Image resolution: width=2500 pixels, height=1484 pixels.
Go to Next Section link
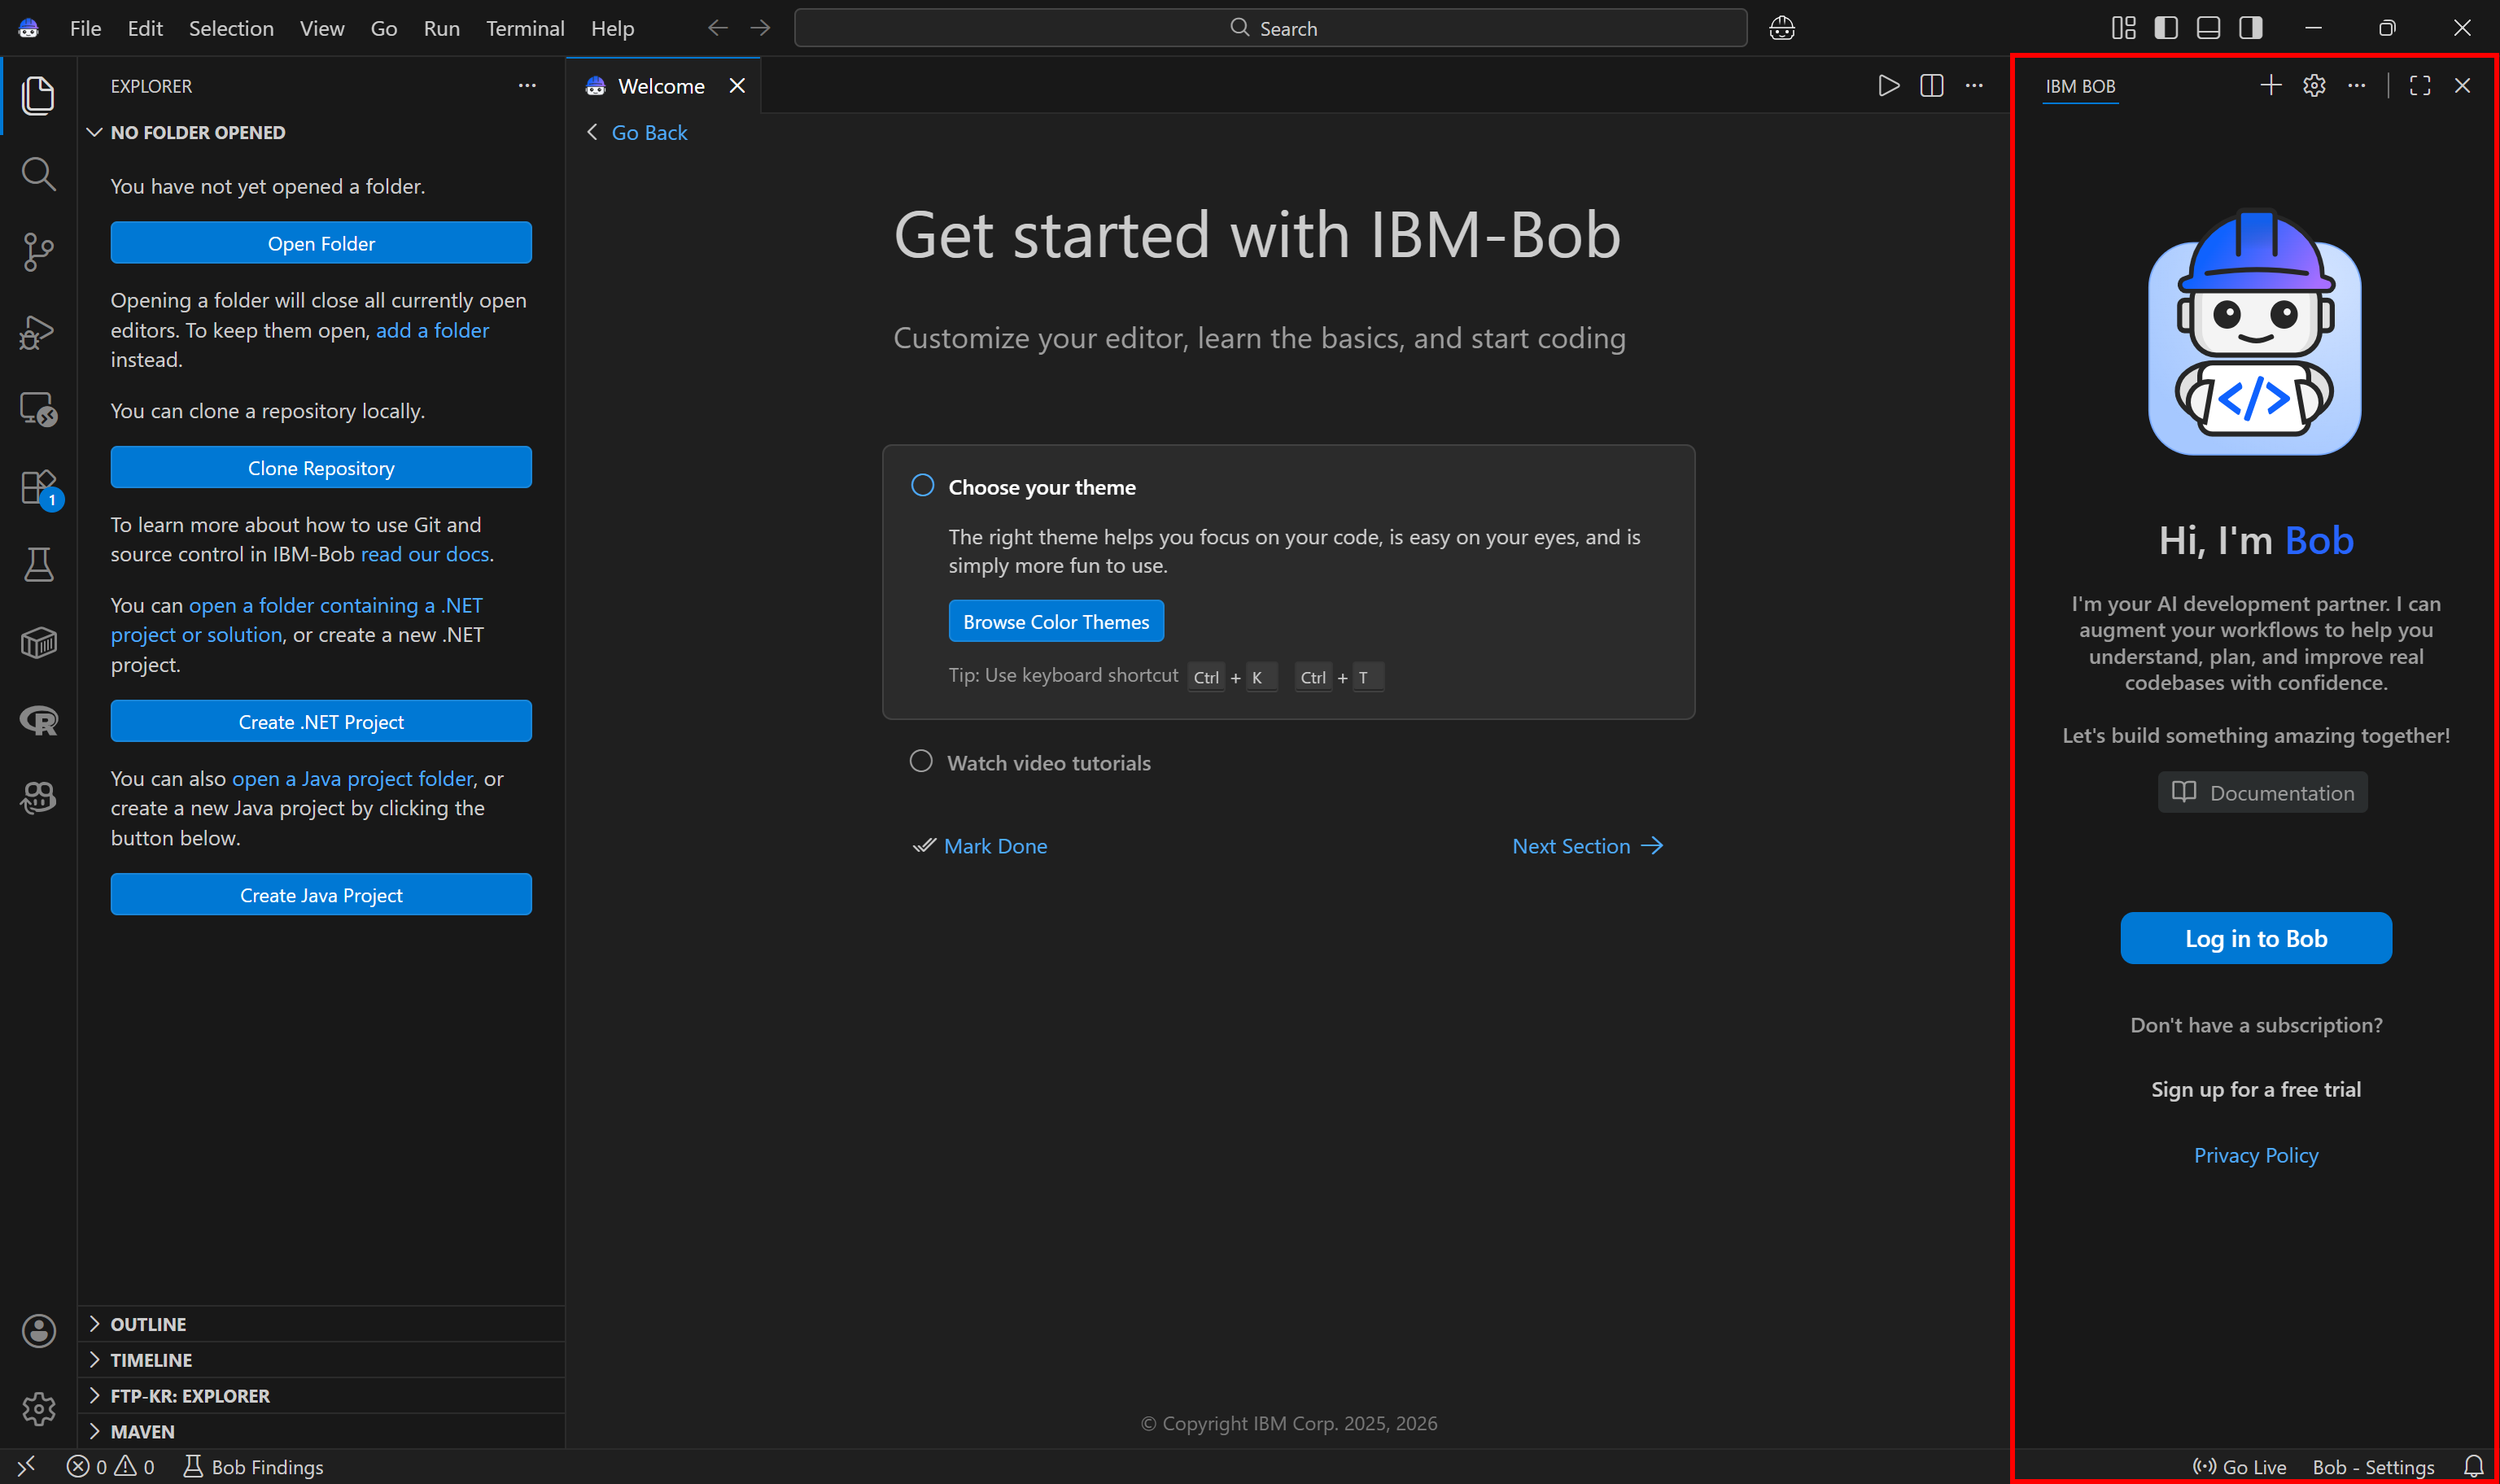coord(1588,846)
